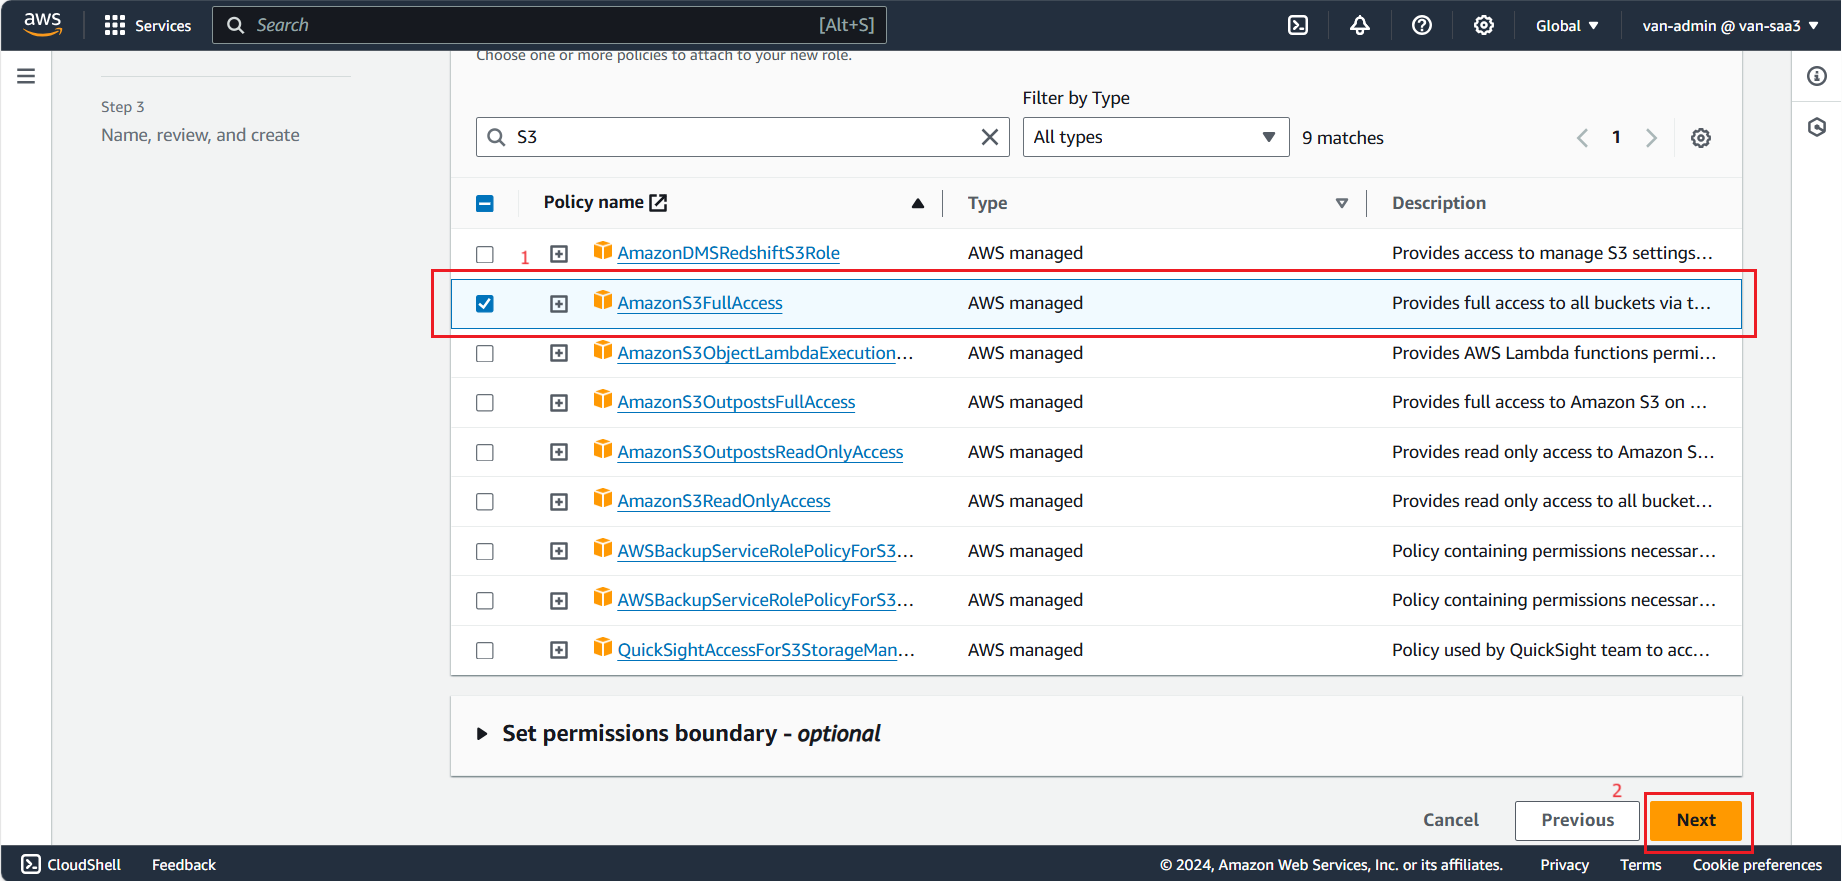Open the settings gear in top bar

click(1484, 25)
